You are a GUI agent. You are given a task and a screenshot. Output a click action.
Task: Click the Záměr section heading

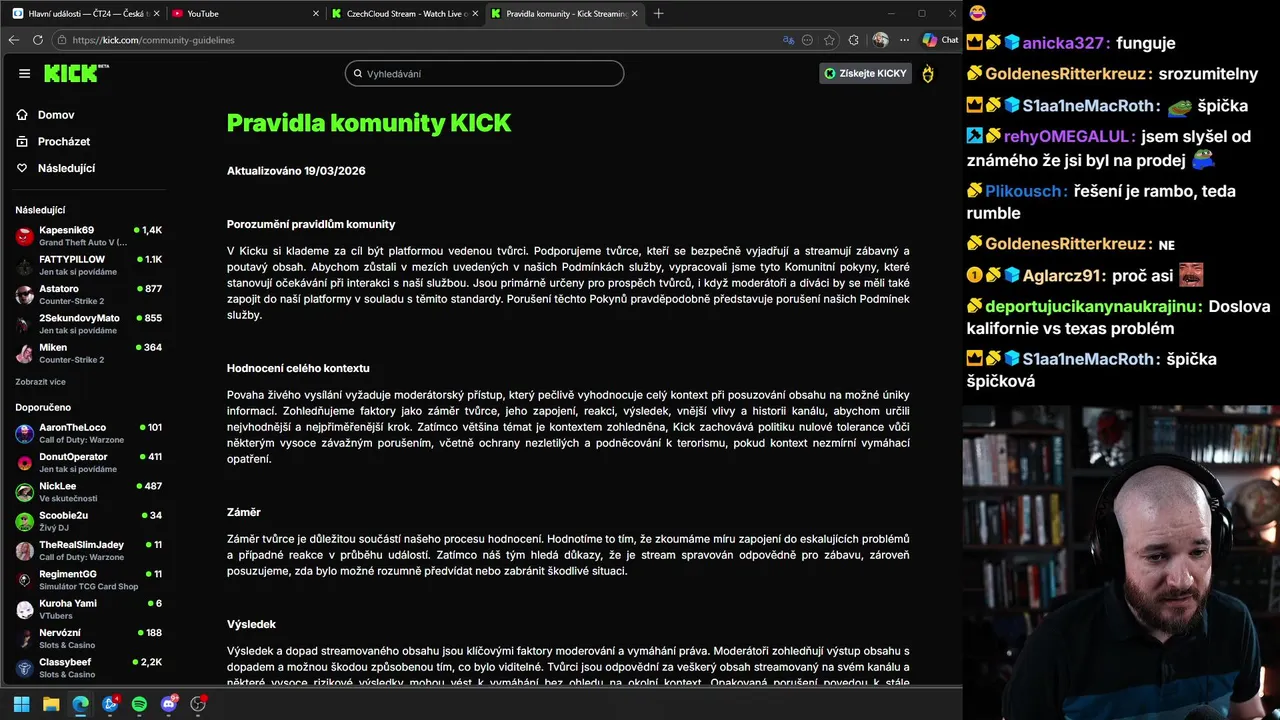click(244, 512)
